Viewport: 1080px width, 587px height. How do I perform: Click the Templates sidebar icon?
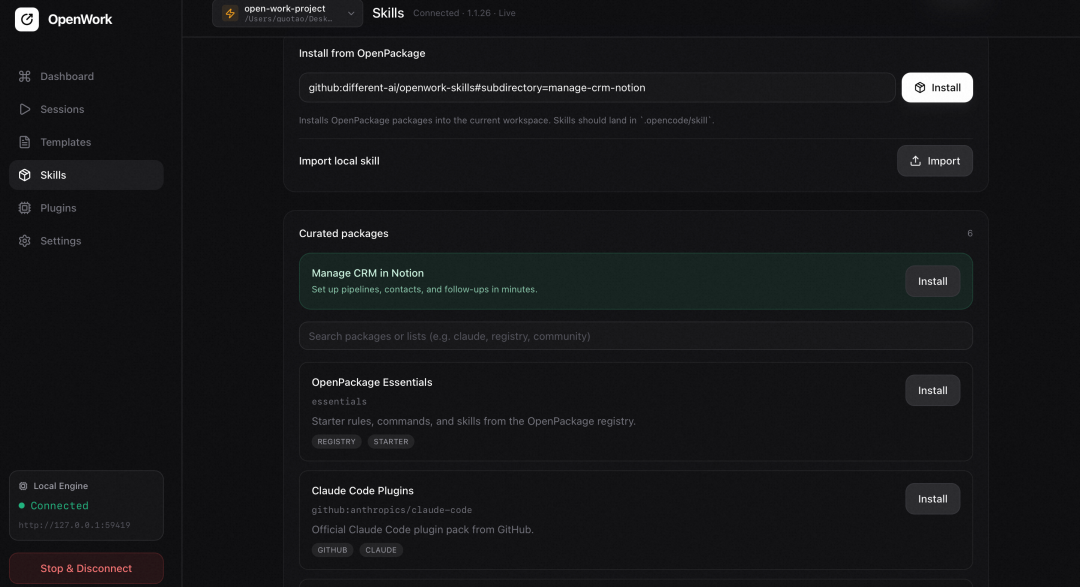(25, 142)
